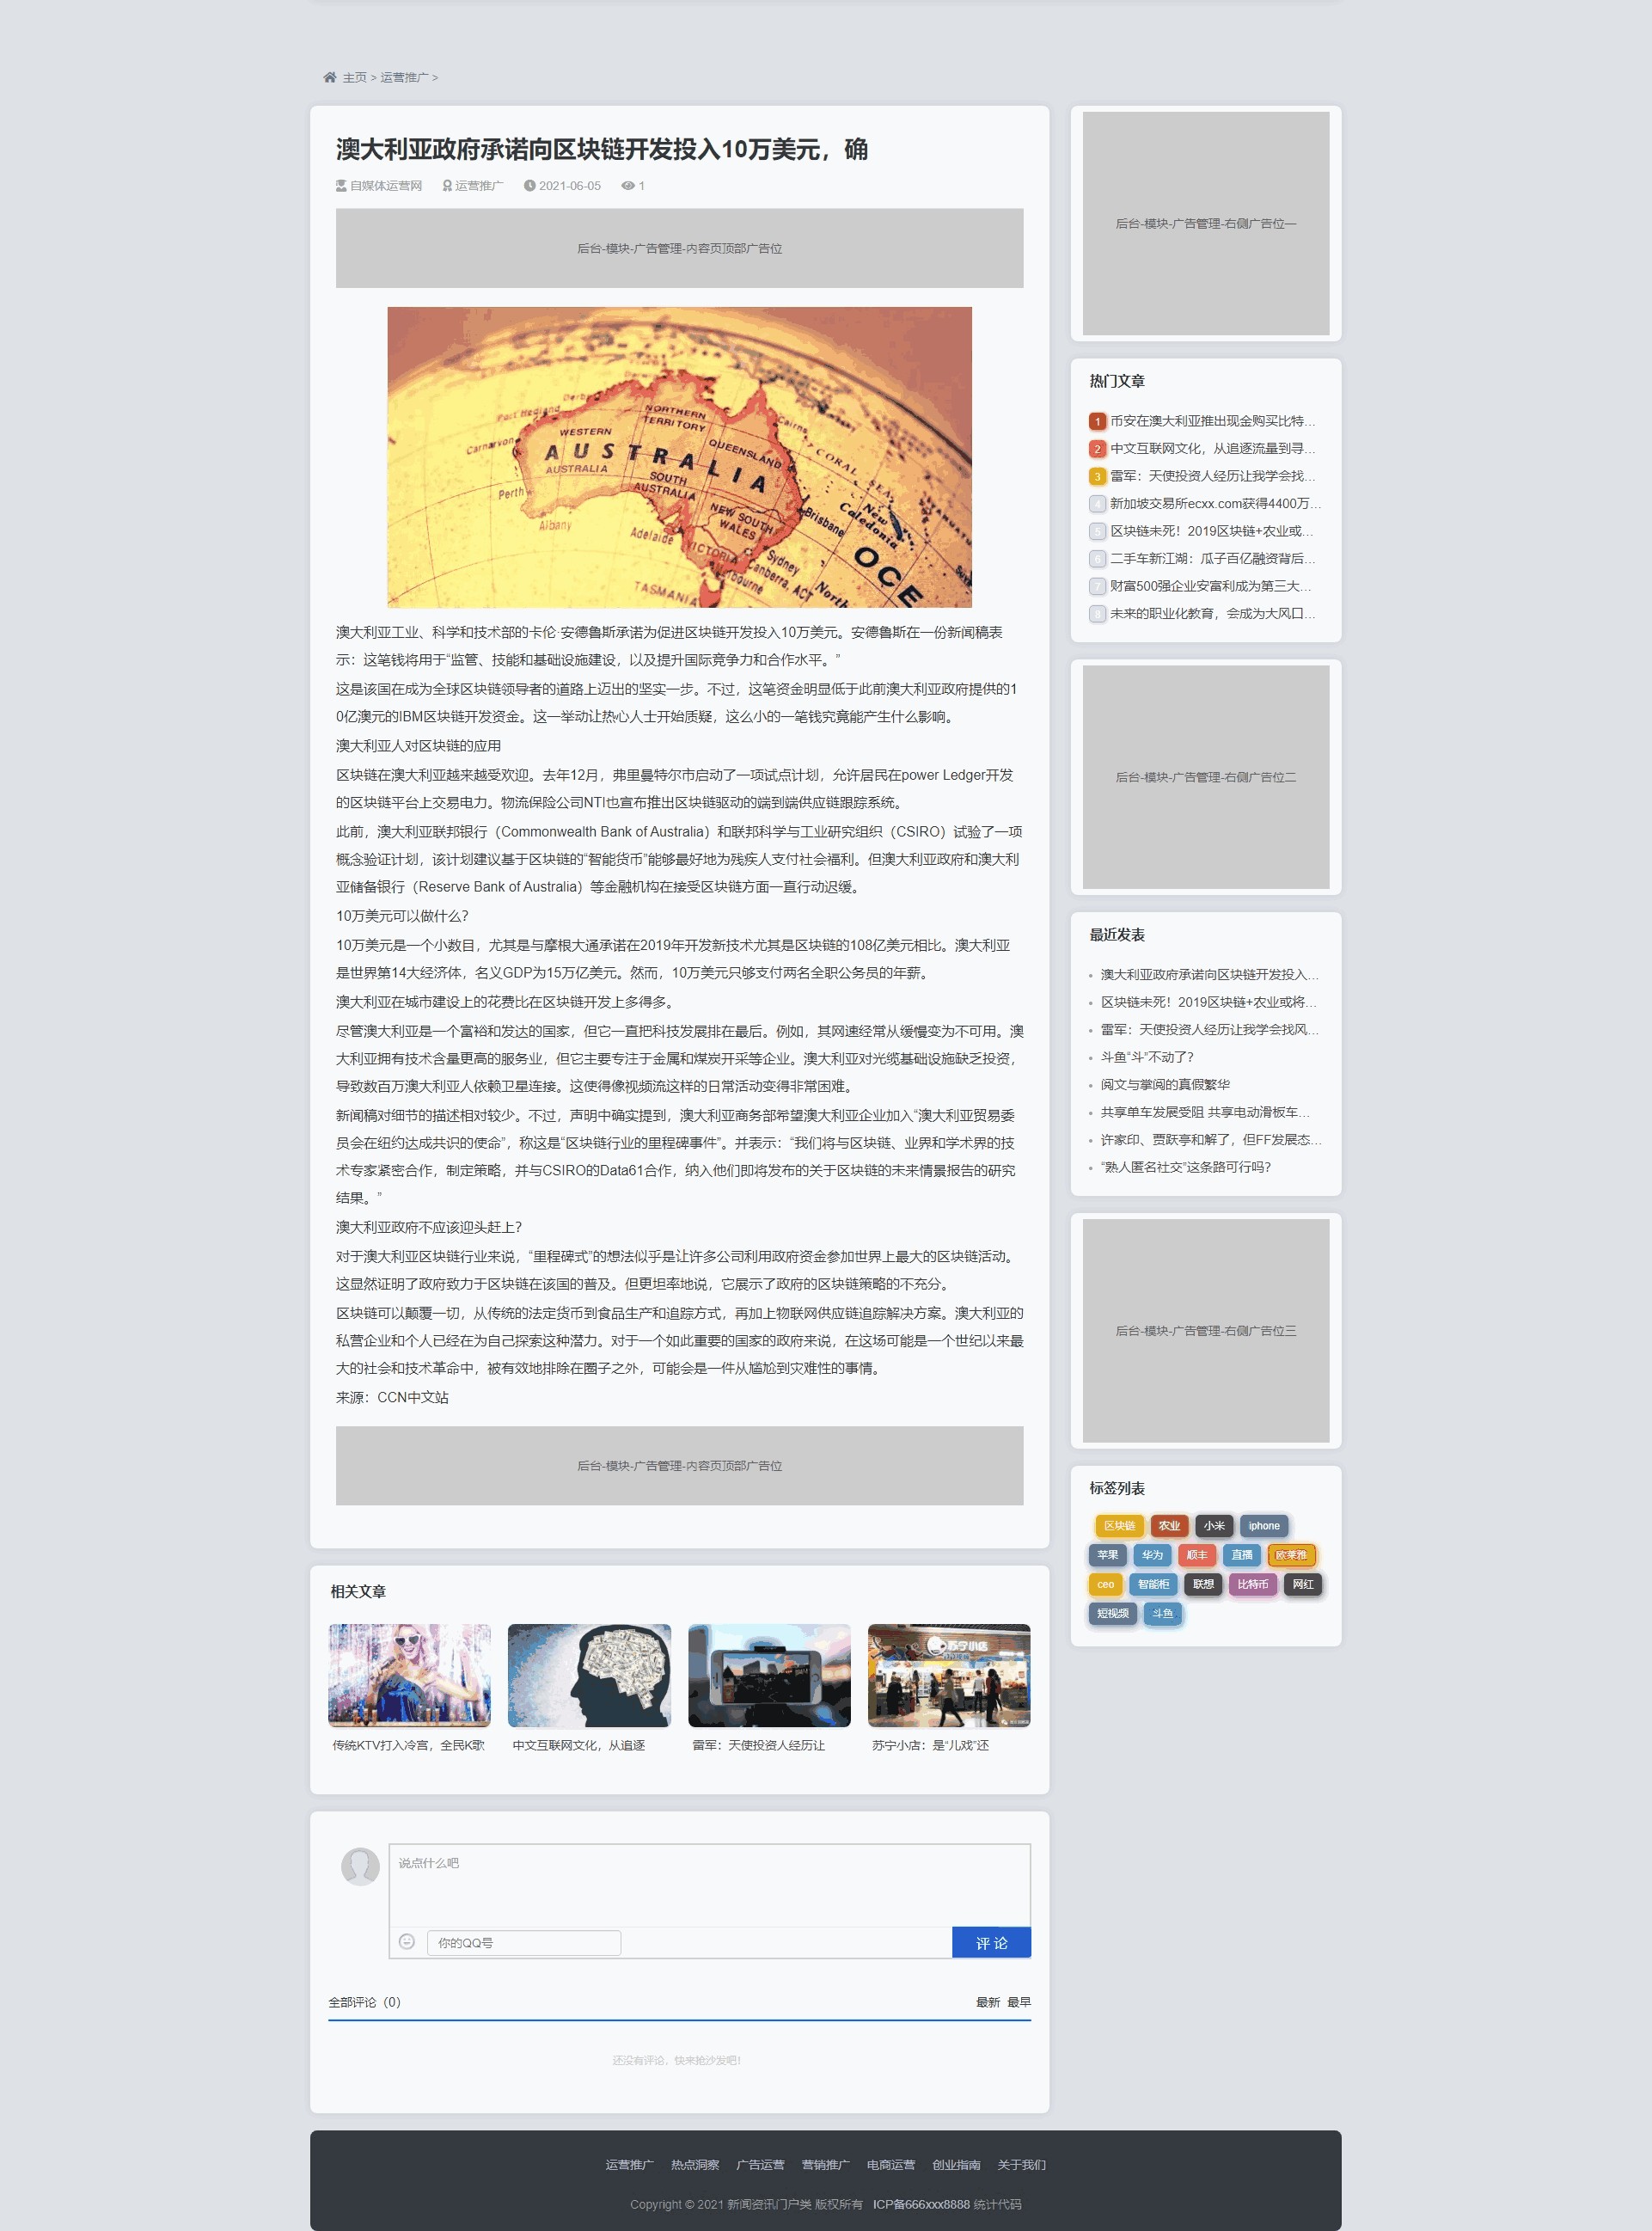Click the home icon in breadcrumb
This screenshot has height=2231, width=1652.
pyautogui.click(x=329, y=77)
